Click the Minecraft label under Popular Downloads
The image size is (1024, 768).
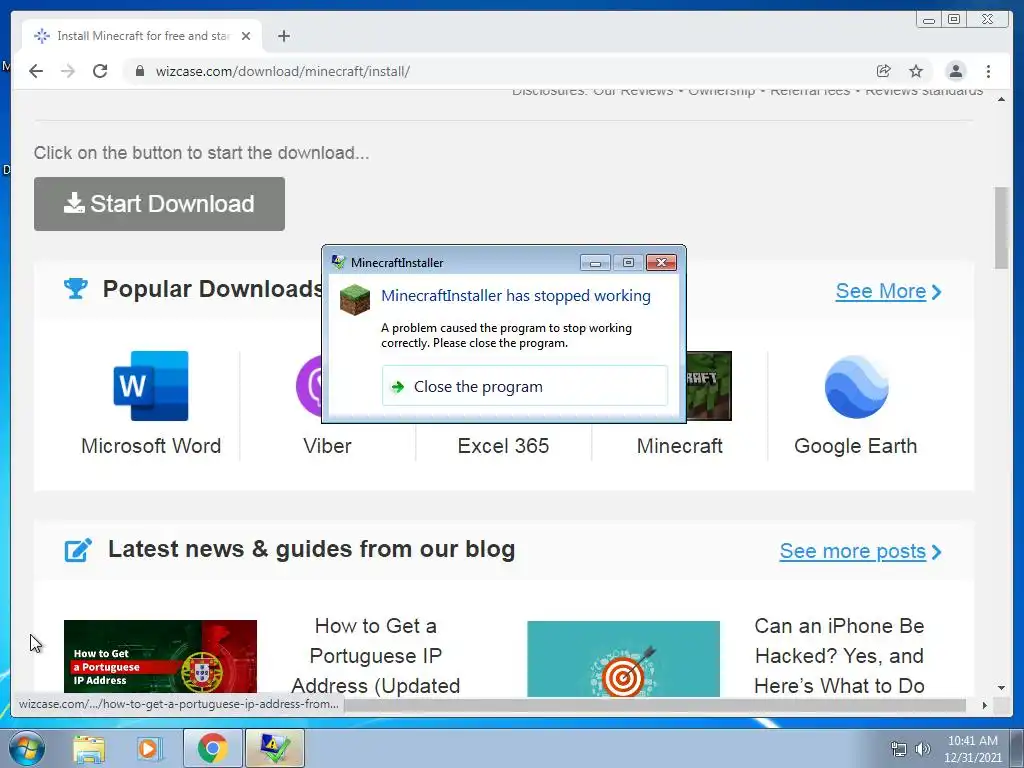tap(679, 446)
